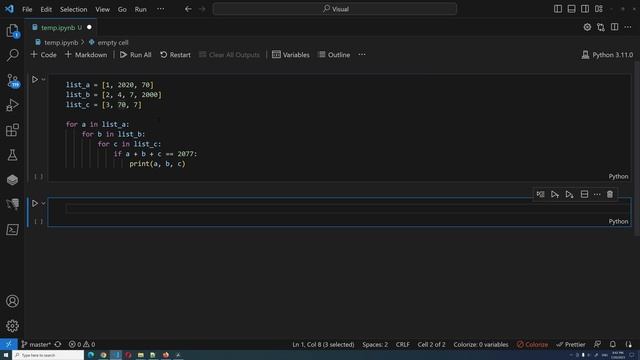This screenshot has height=360, width=640.
Task: Go back with the navigation arrow
Action: (x=188, y=9)
